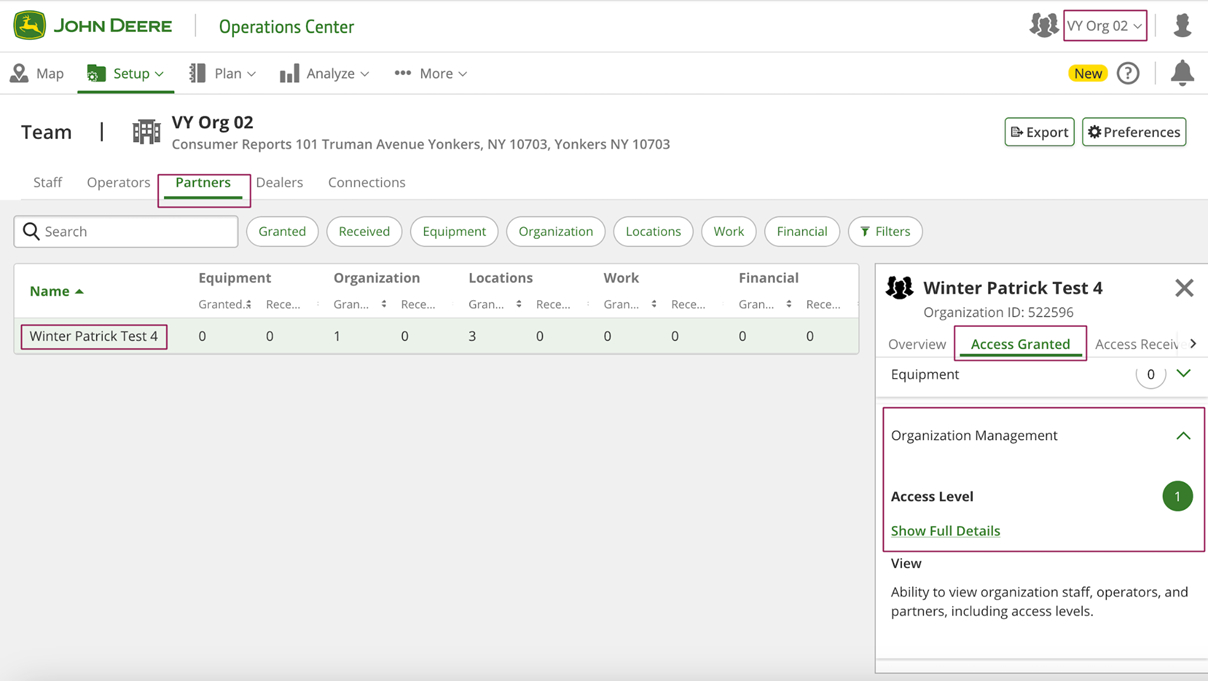
Task: Toggle the Granted filter chip
Action: [x=282, y=231]
